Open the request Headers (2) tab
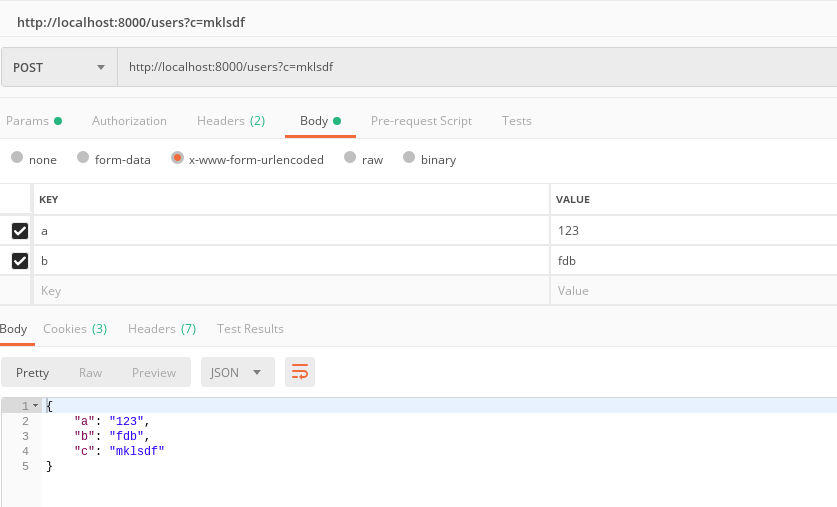 [x=231, y=121]
